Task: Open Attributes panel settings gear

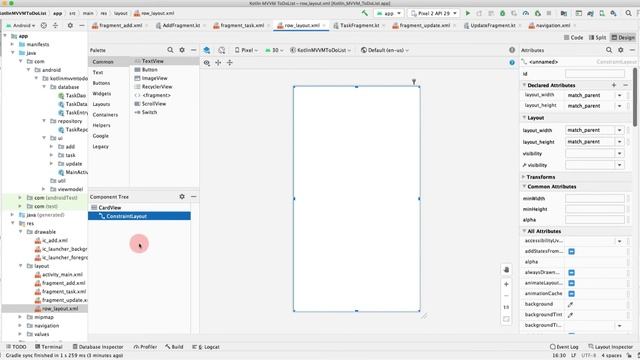Action: point(621,50)
